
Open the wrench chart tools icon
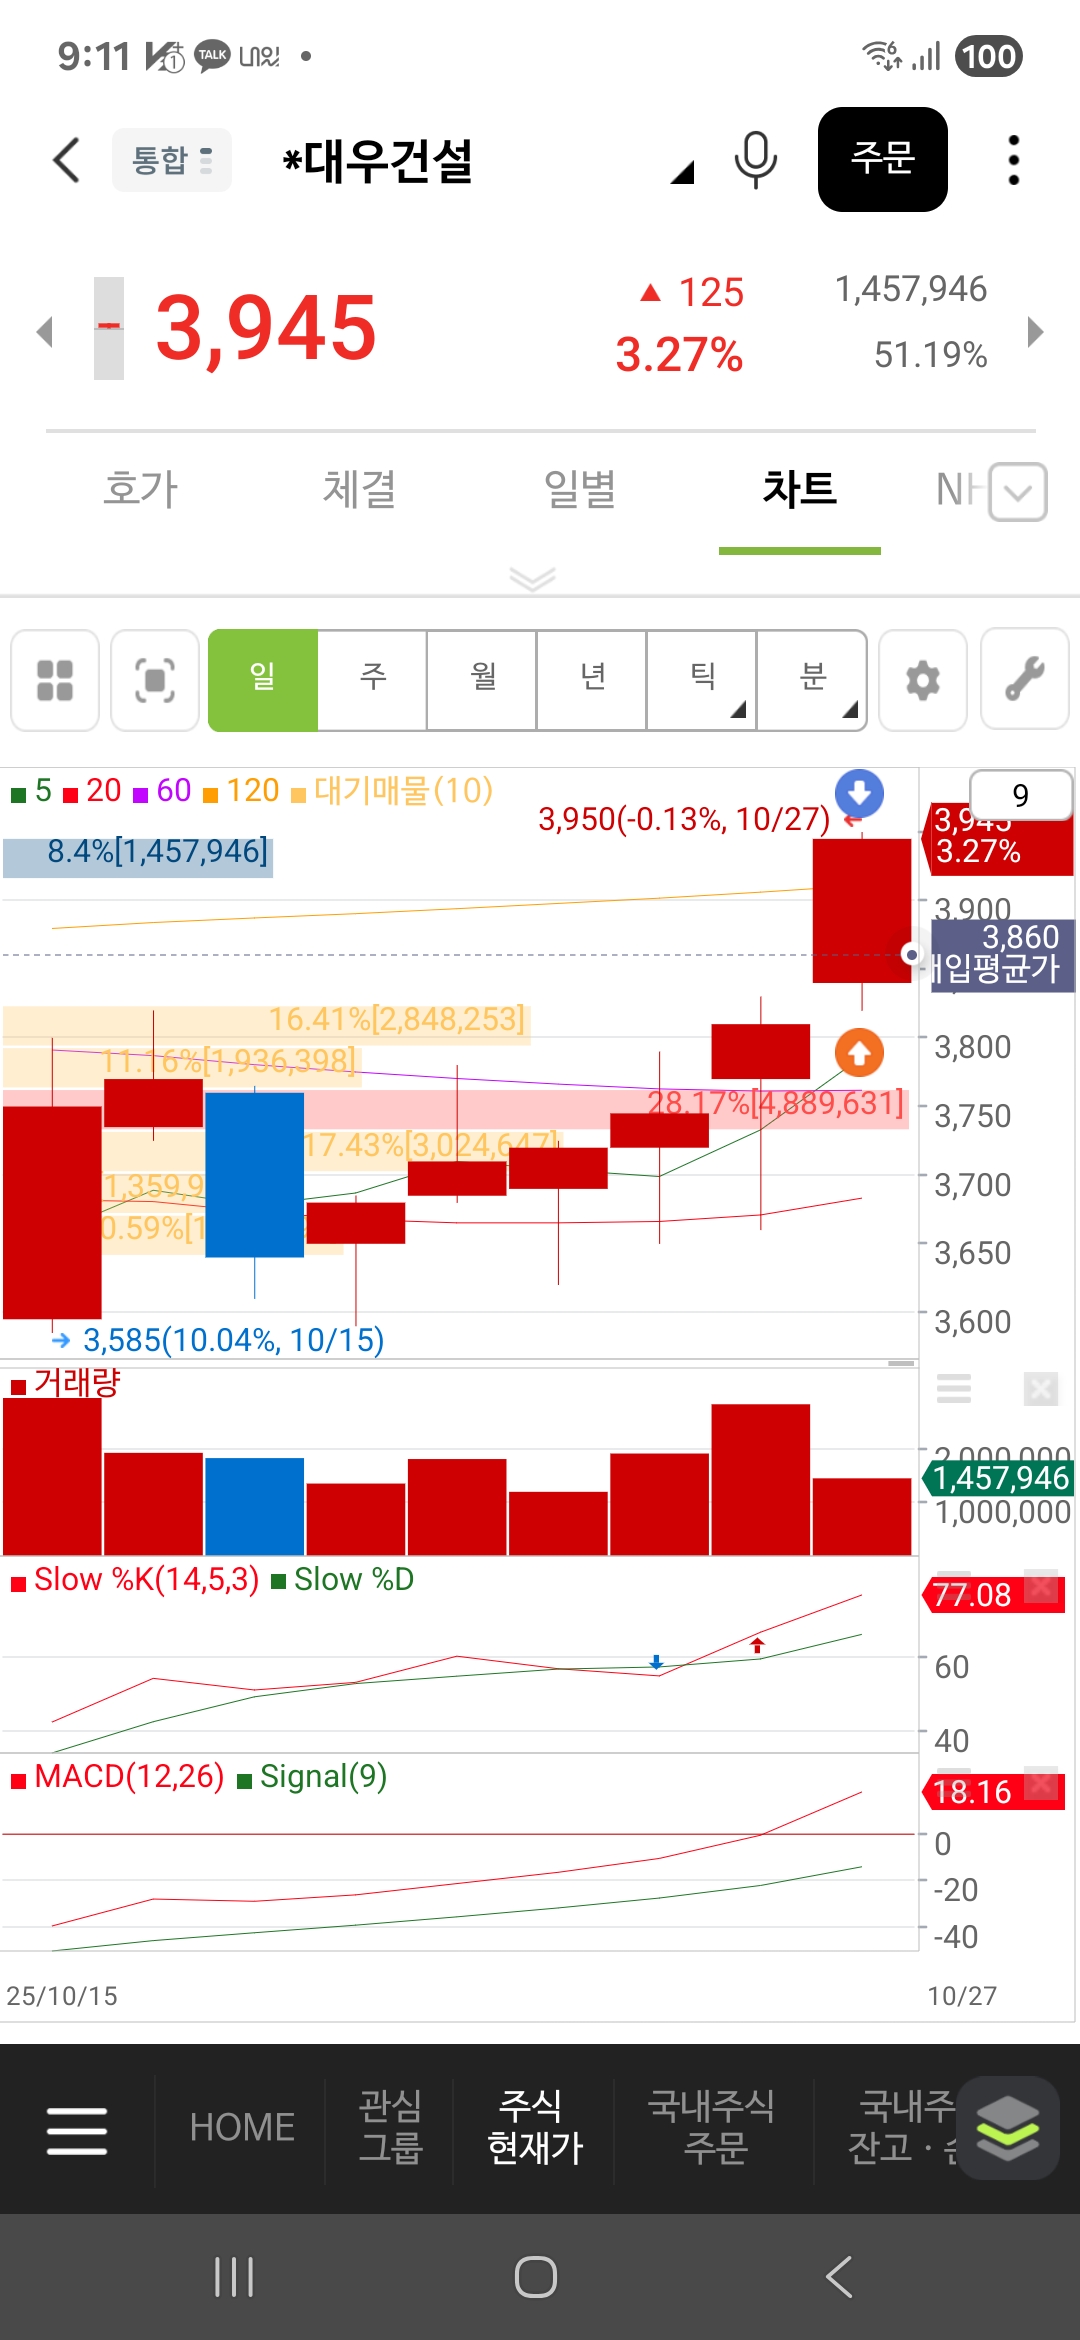tap(1024, 680)
